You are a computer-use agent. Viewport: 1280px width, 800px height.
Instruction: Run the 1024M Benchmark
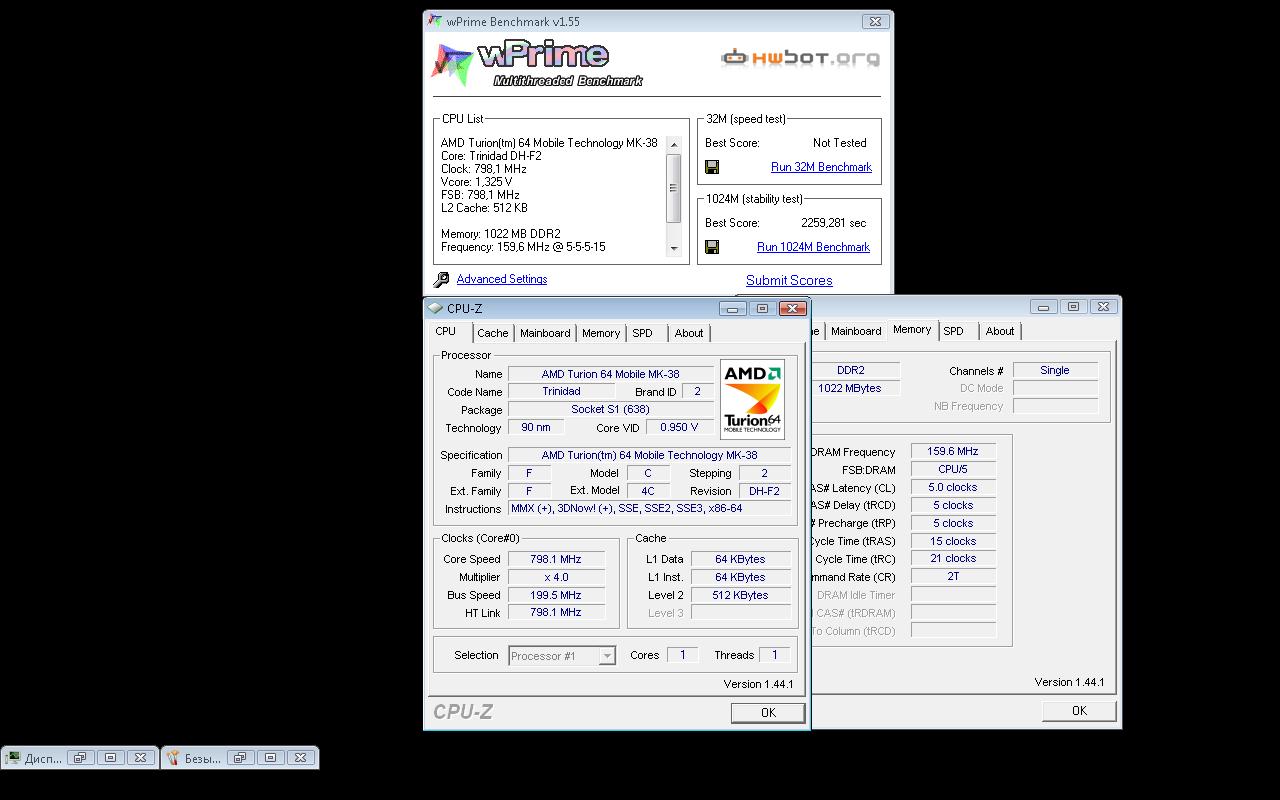pyautogui.click(x=813, y=247)
